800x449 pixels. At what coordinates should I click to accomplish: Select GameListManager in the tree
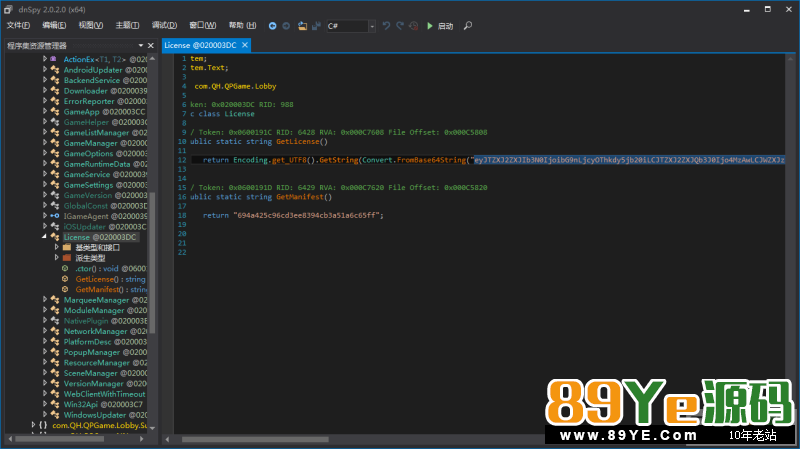pos(105,133)
